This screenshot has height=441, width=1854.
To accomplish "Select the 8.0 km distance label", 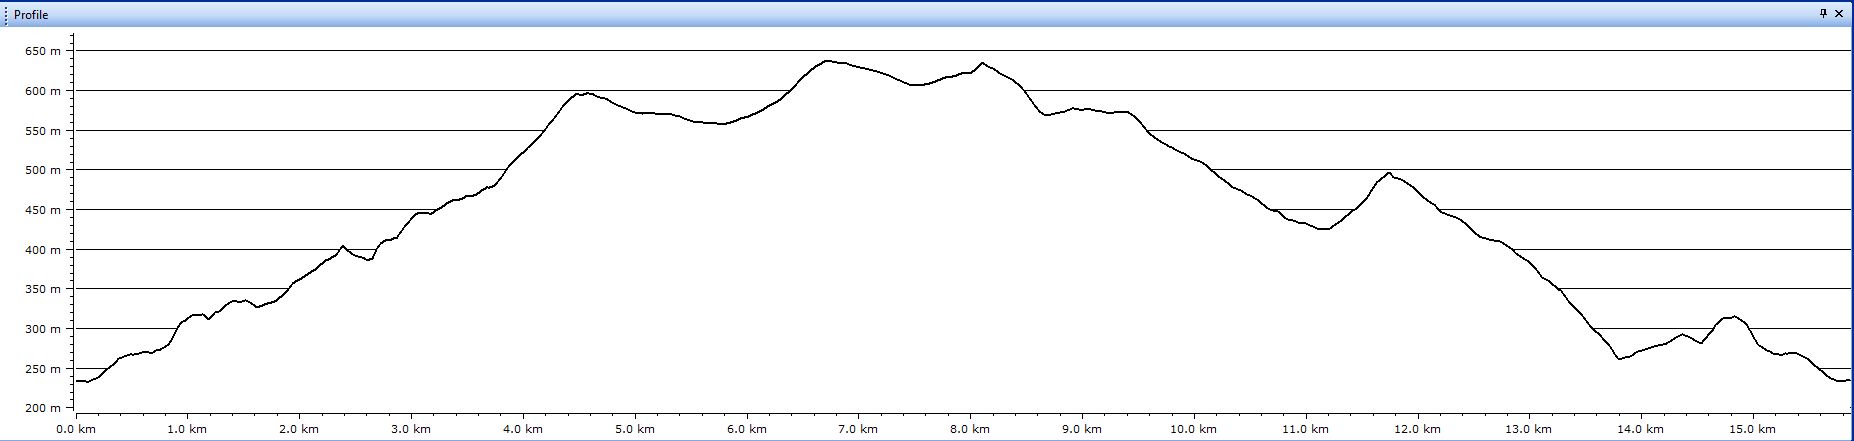I will click(x=970, y=429).
